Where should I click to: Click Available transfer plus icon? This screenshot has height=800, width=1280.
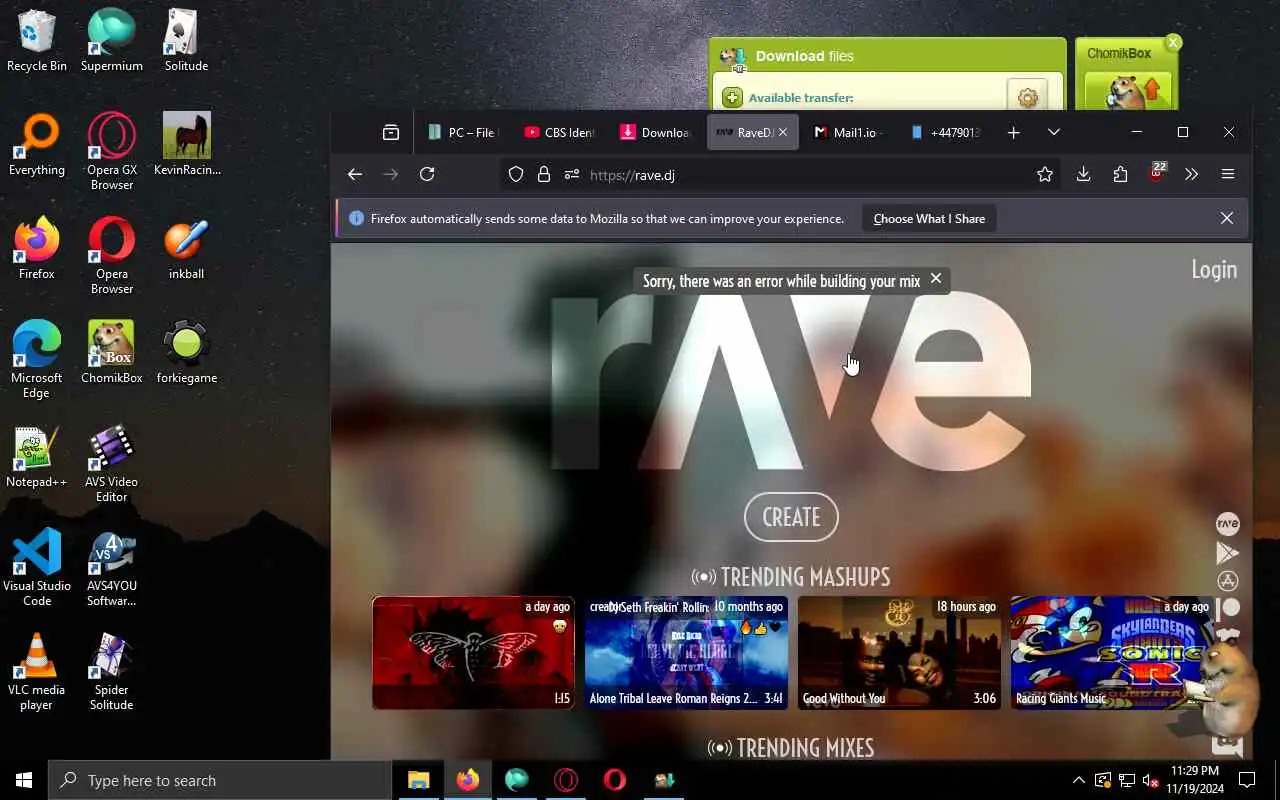click(x=732, y=97)
